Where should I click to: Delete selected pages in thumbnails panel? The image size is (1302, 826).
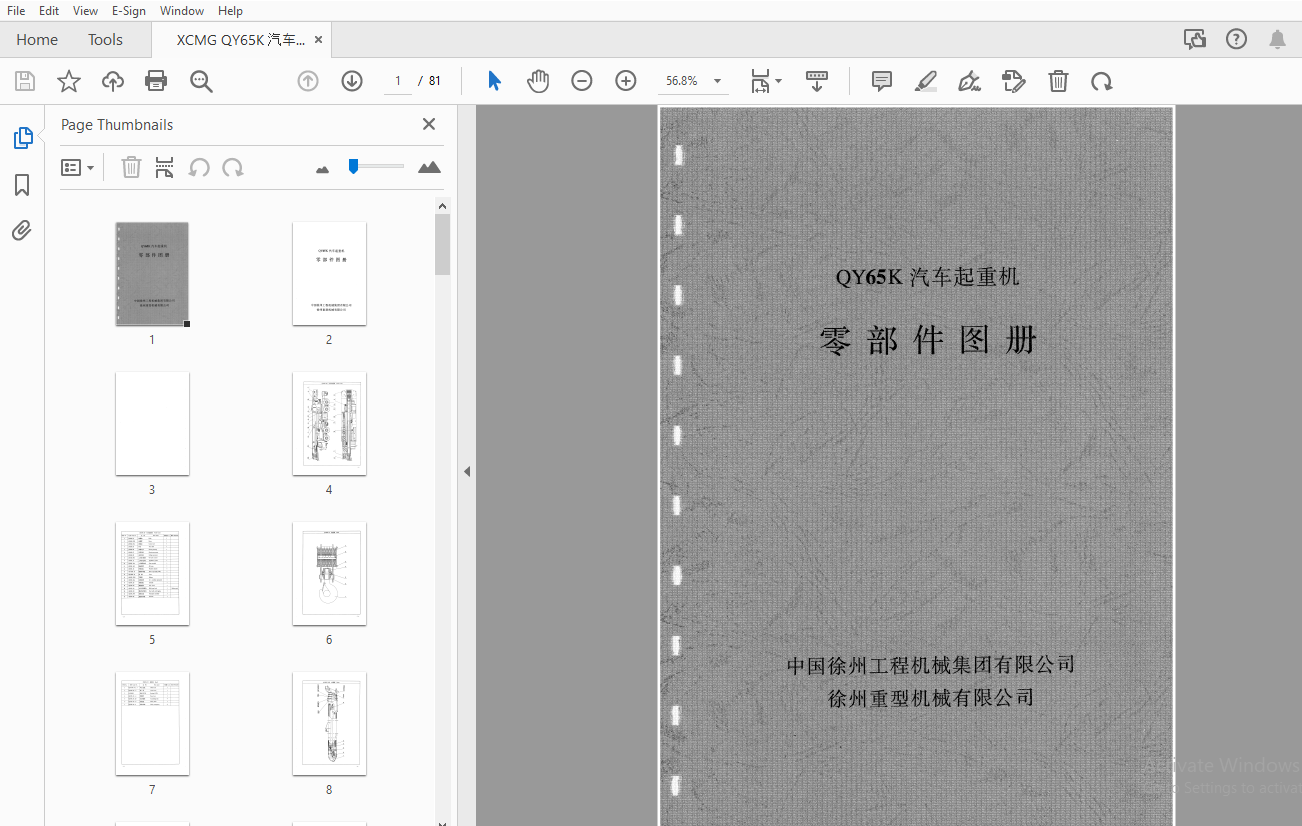[x=131, y=167]
